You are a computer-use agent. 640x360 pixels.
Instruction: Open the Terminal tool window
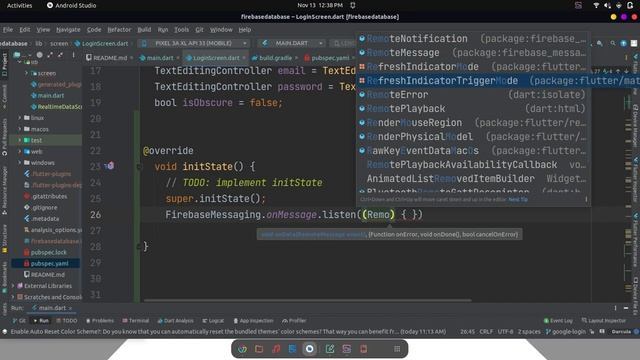[136, 321]
